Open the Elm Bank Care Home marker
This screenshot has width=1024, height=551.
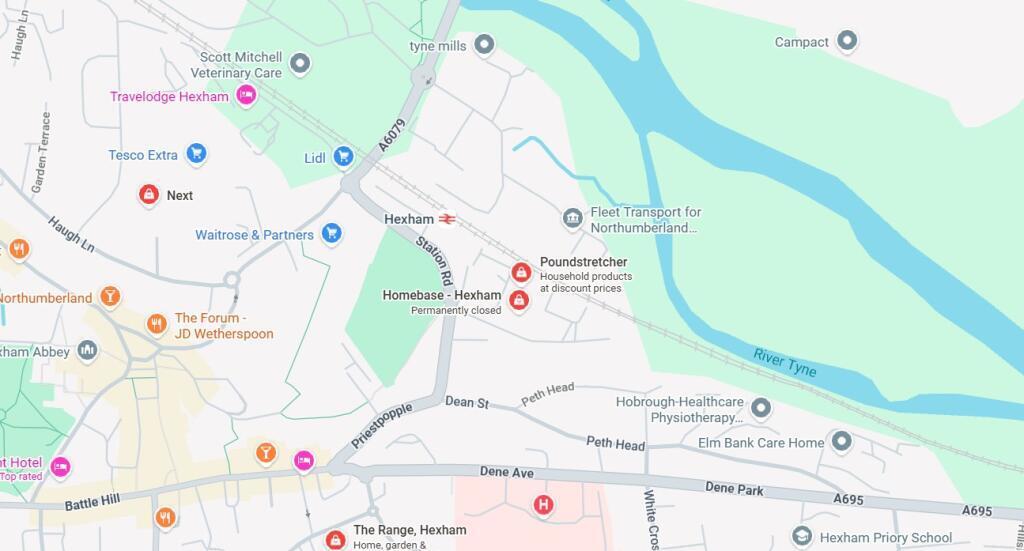coord(842,441)
